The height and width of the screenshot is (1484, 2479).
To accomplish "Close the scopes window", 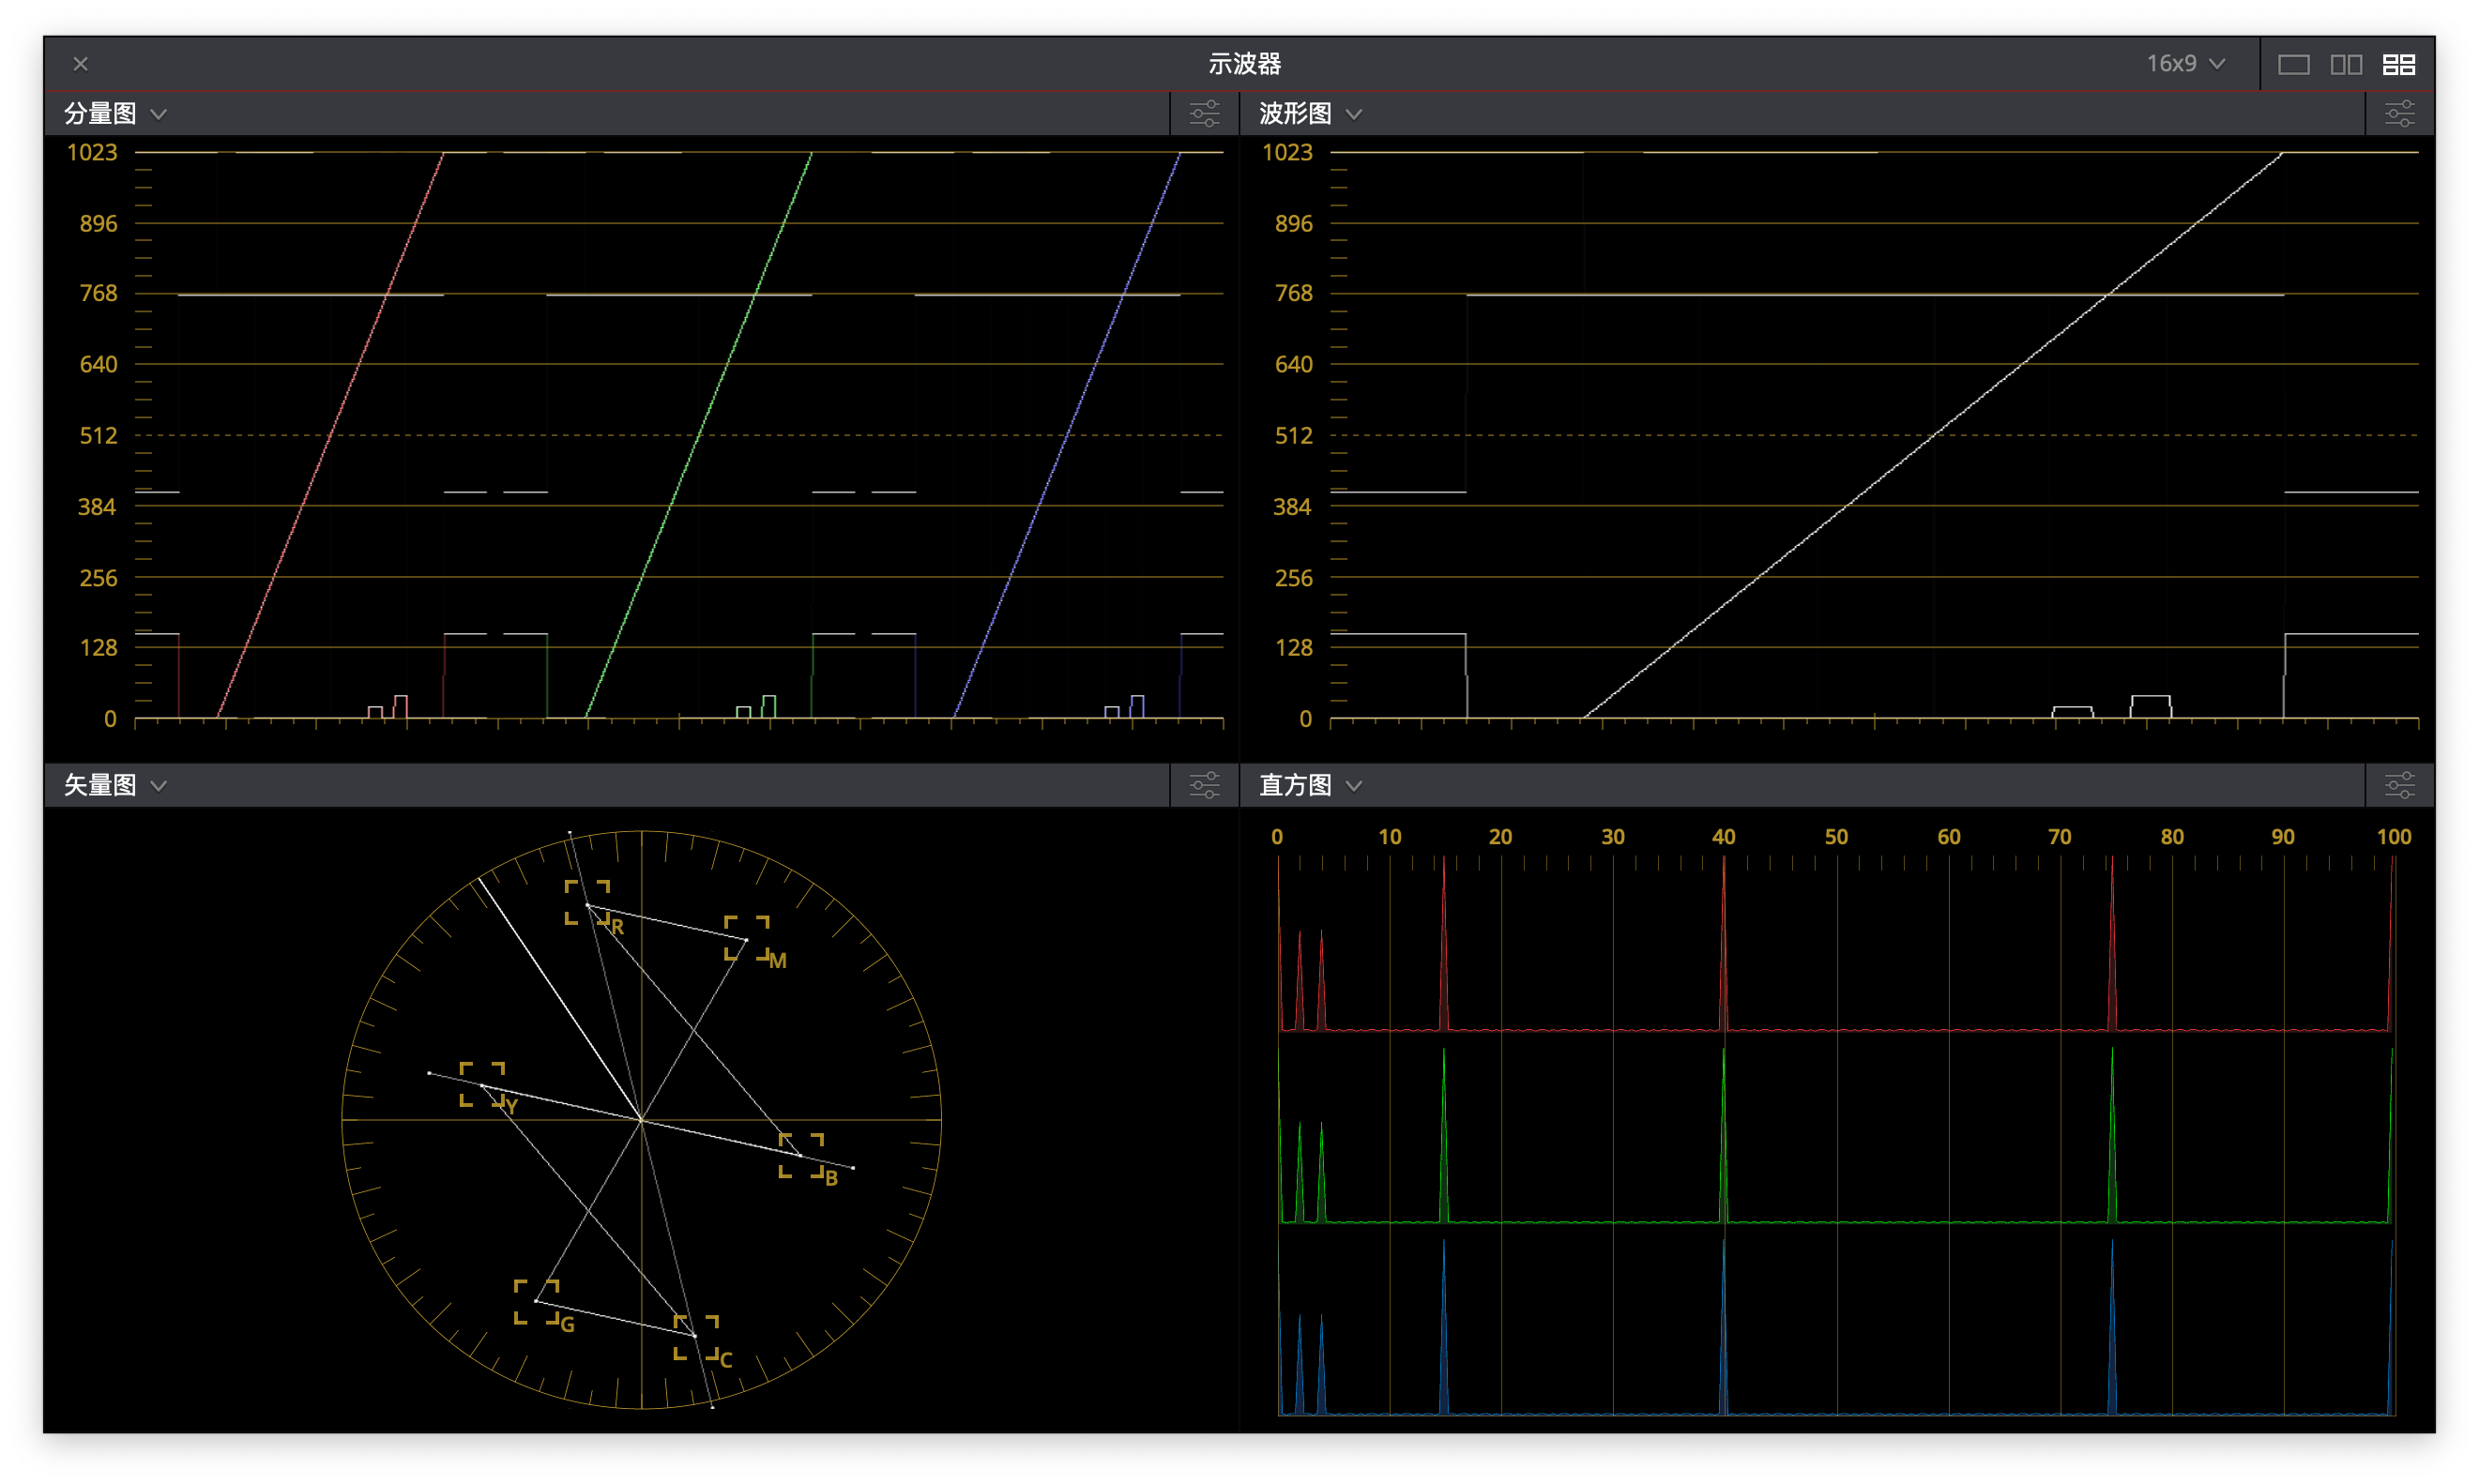I will pos(81,64).
